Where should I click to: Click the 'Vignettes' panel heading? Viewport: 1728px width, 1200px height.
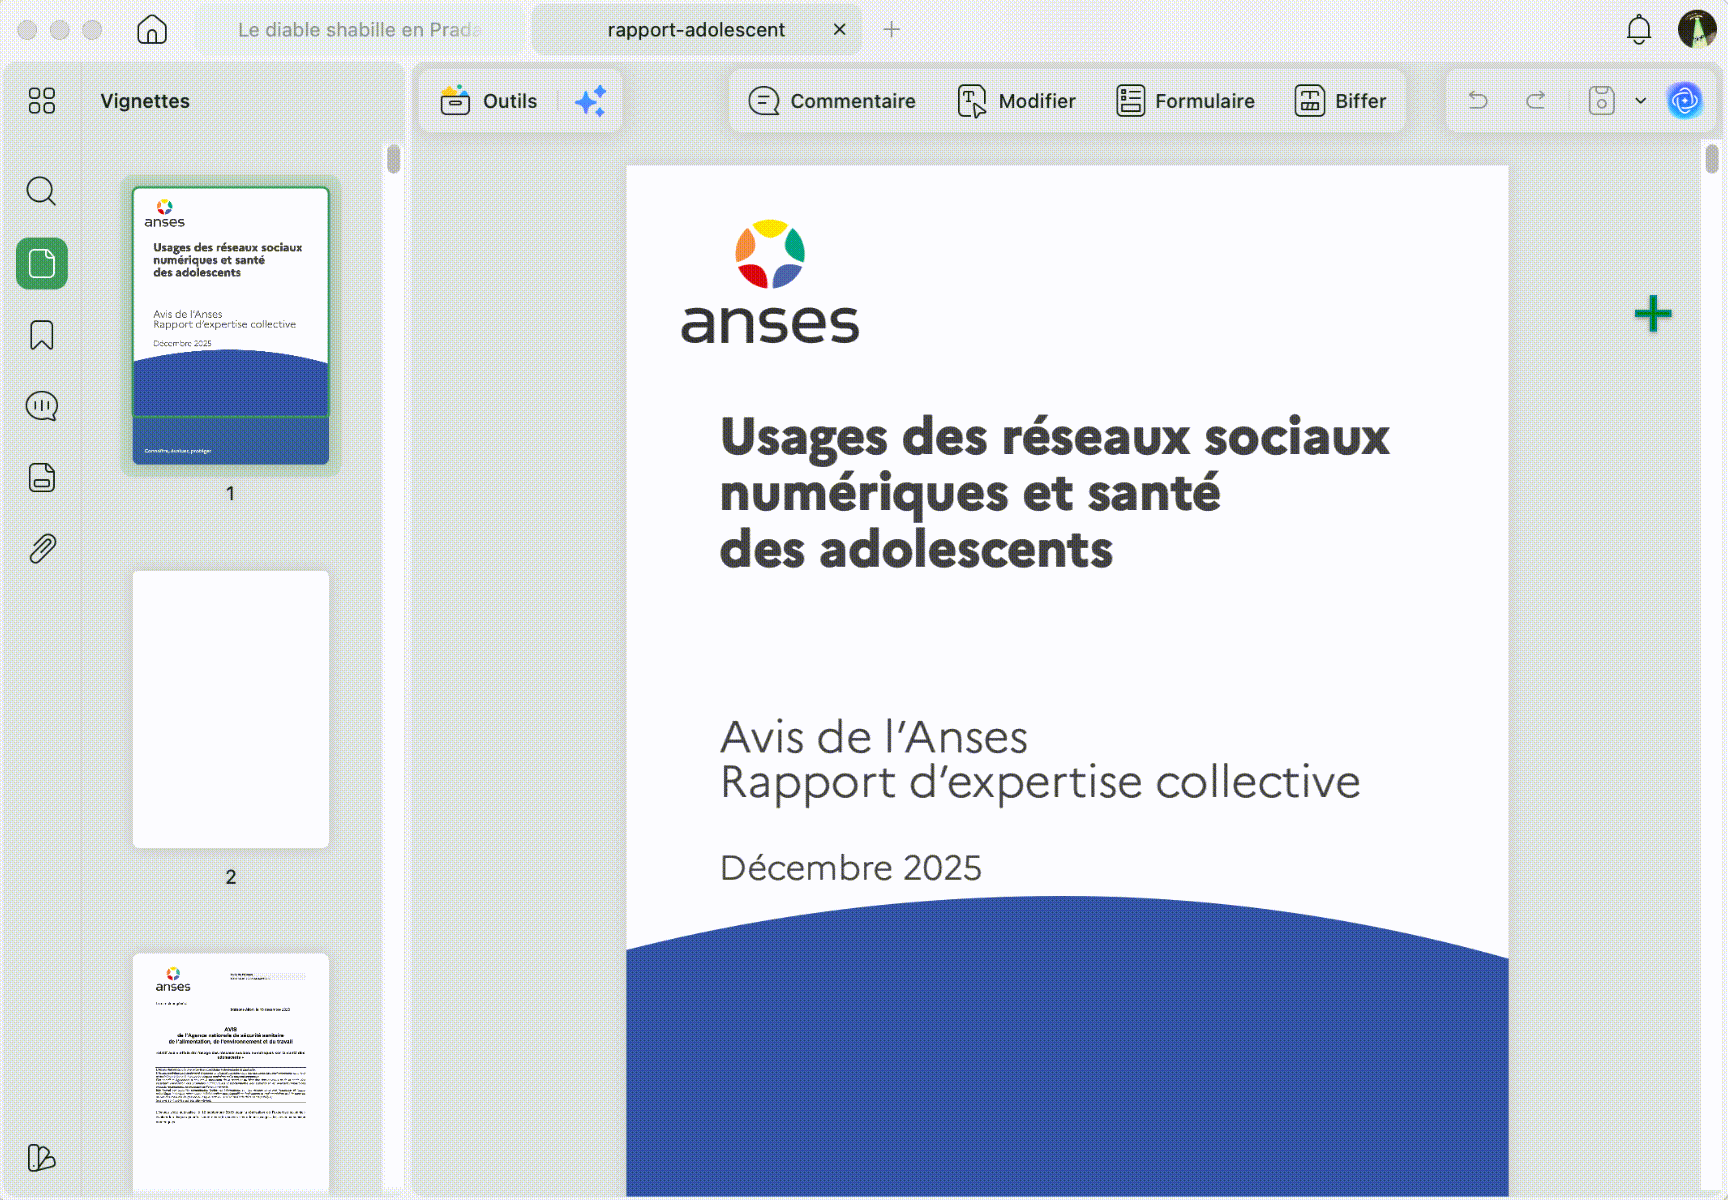tap(145, 101)
